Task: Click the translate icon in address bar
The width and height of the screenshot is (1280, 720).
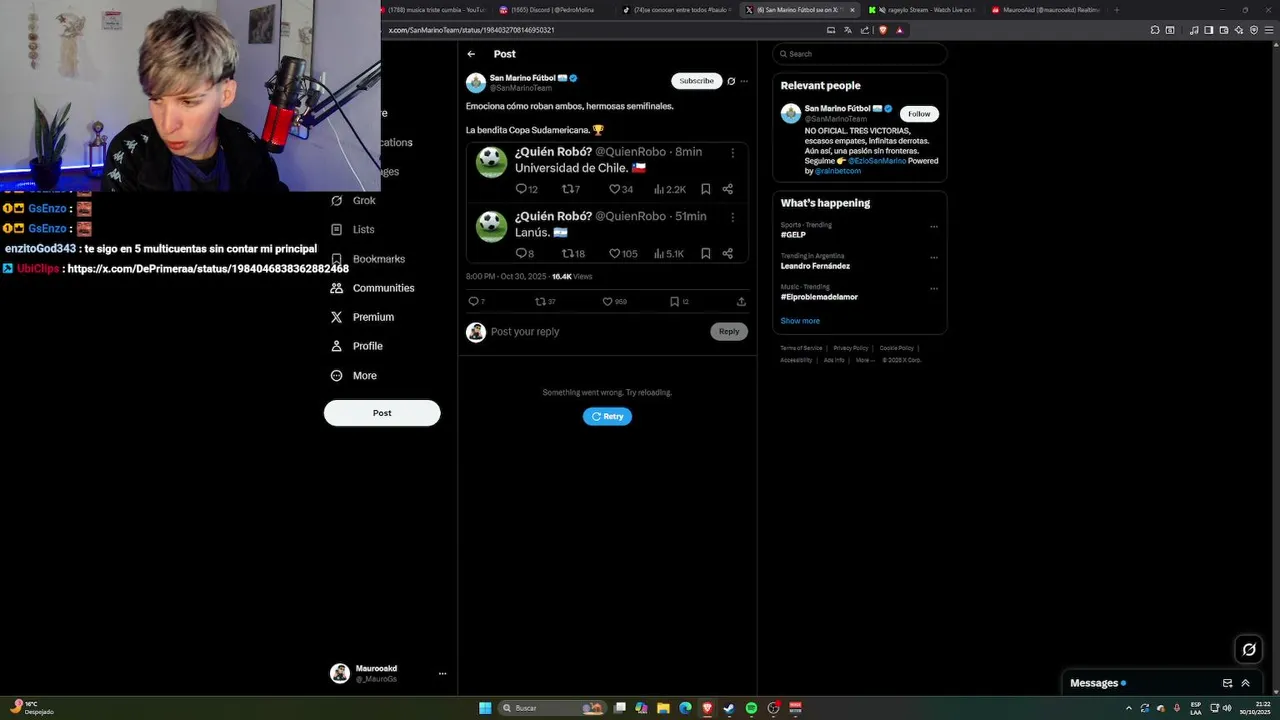Action: pos(848,30)
